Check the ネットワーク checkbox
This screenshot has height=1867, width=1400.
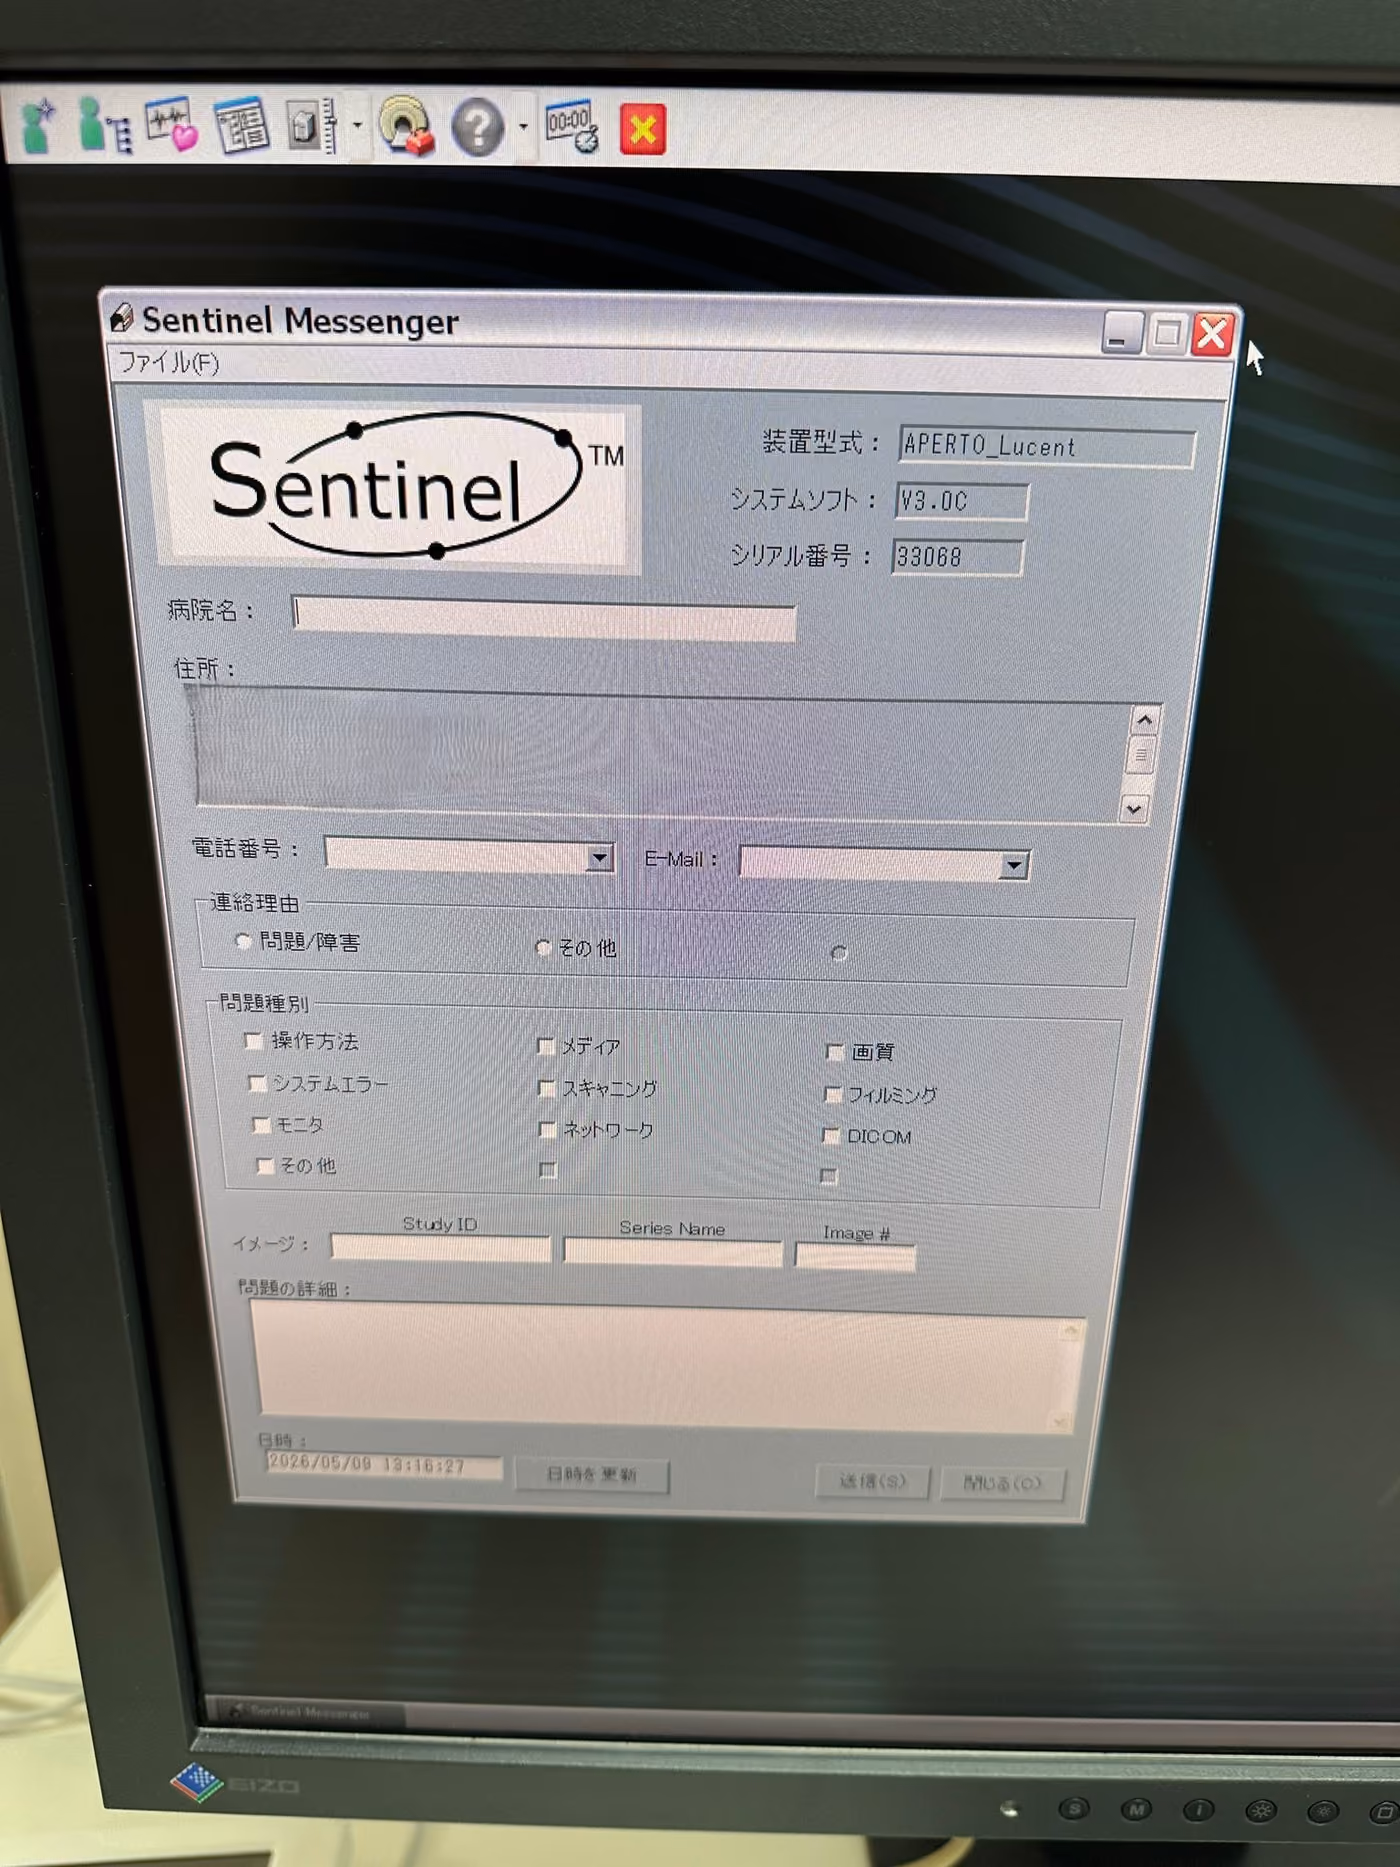pyautogui.click(x=547, y=1130)
